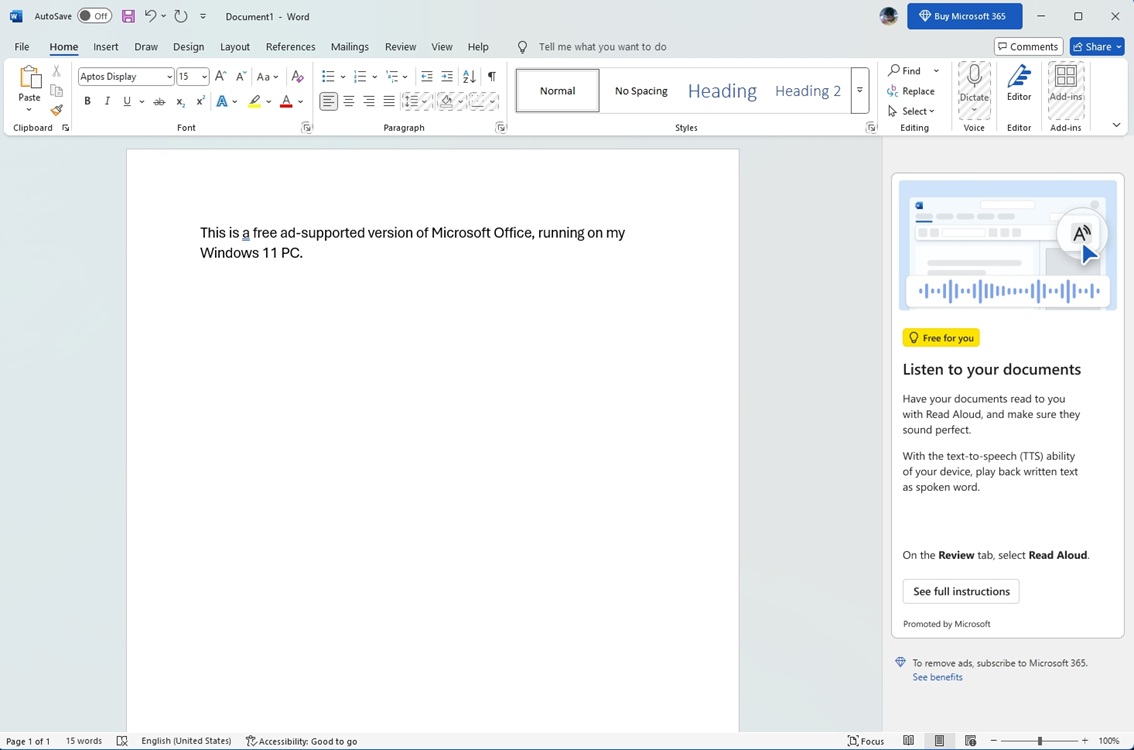This screenshot has height=750, width=1134.
Task: Open the See benefits link
Action: pyautogui.click(x=937, y=677)
